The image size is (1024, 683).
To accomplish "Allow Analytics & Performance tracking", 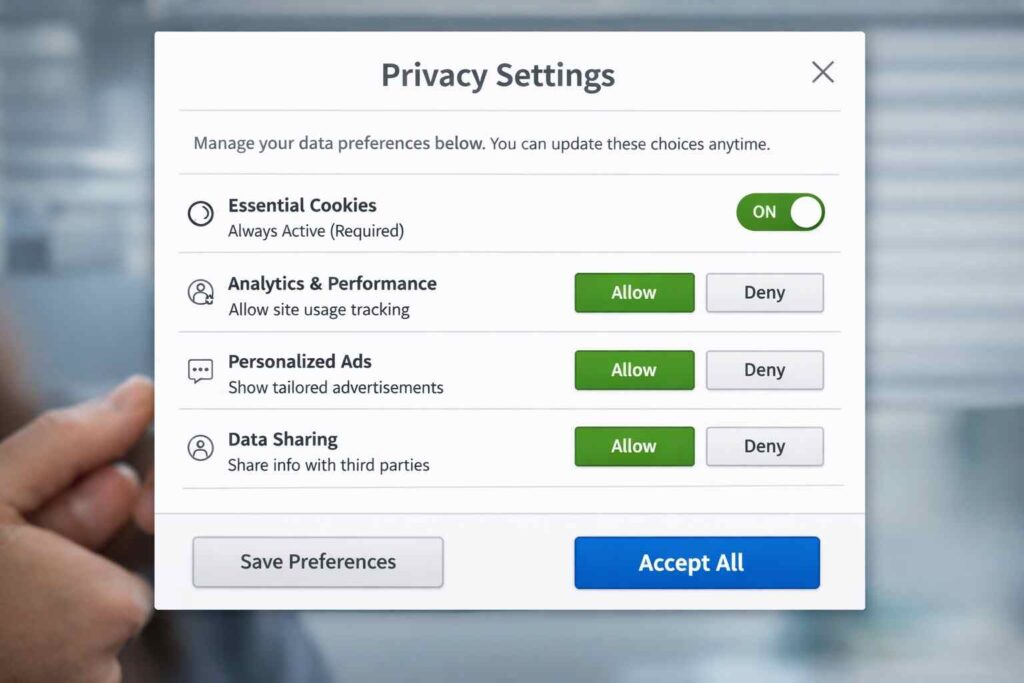I will 634,292.
